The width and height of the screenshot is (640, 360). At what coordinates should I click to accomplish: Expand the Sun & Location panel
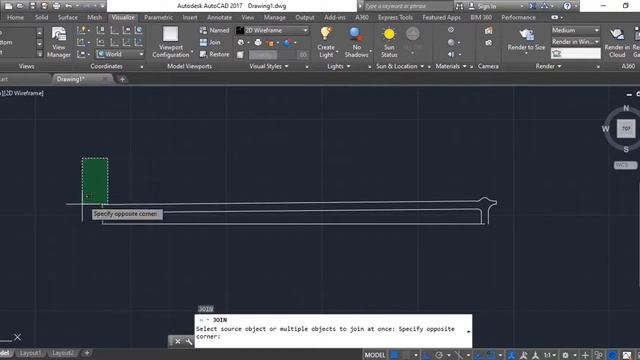tap(400, 66)
